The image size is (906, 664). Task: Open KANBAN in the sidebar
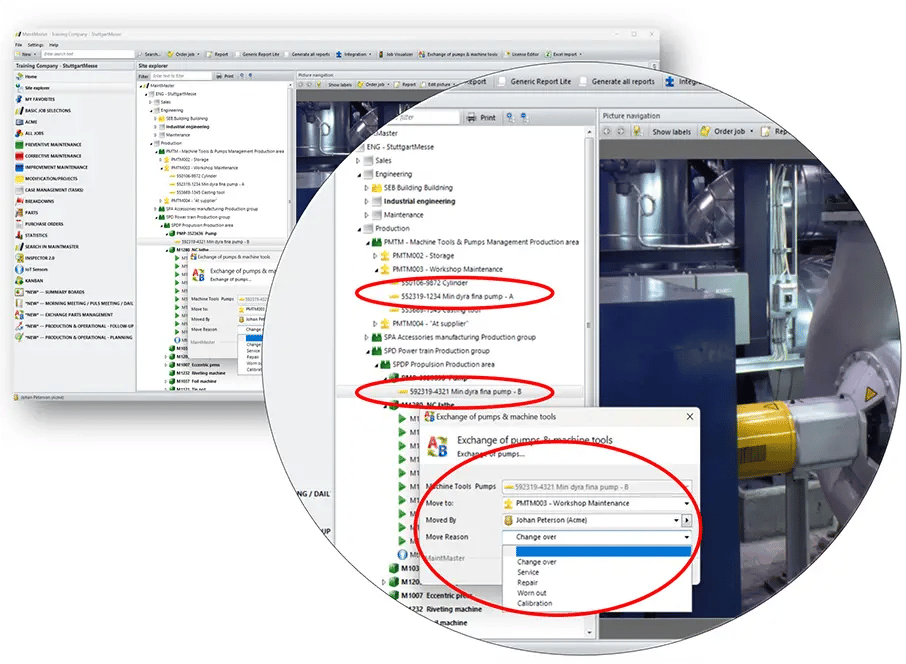point(34,281)
